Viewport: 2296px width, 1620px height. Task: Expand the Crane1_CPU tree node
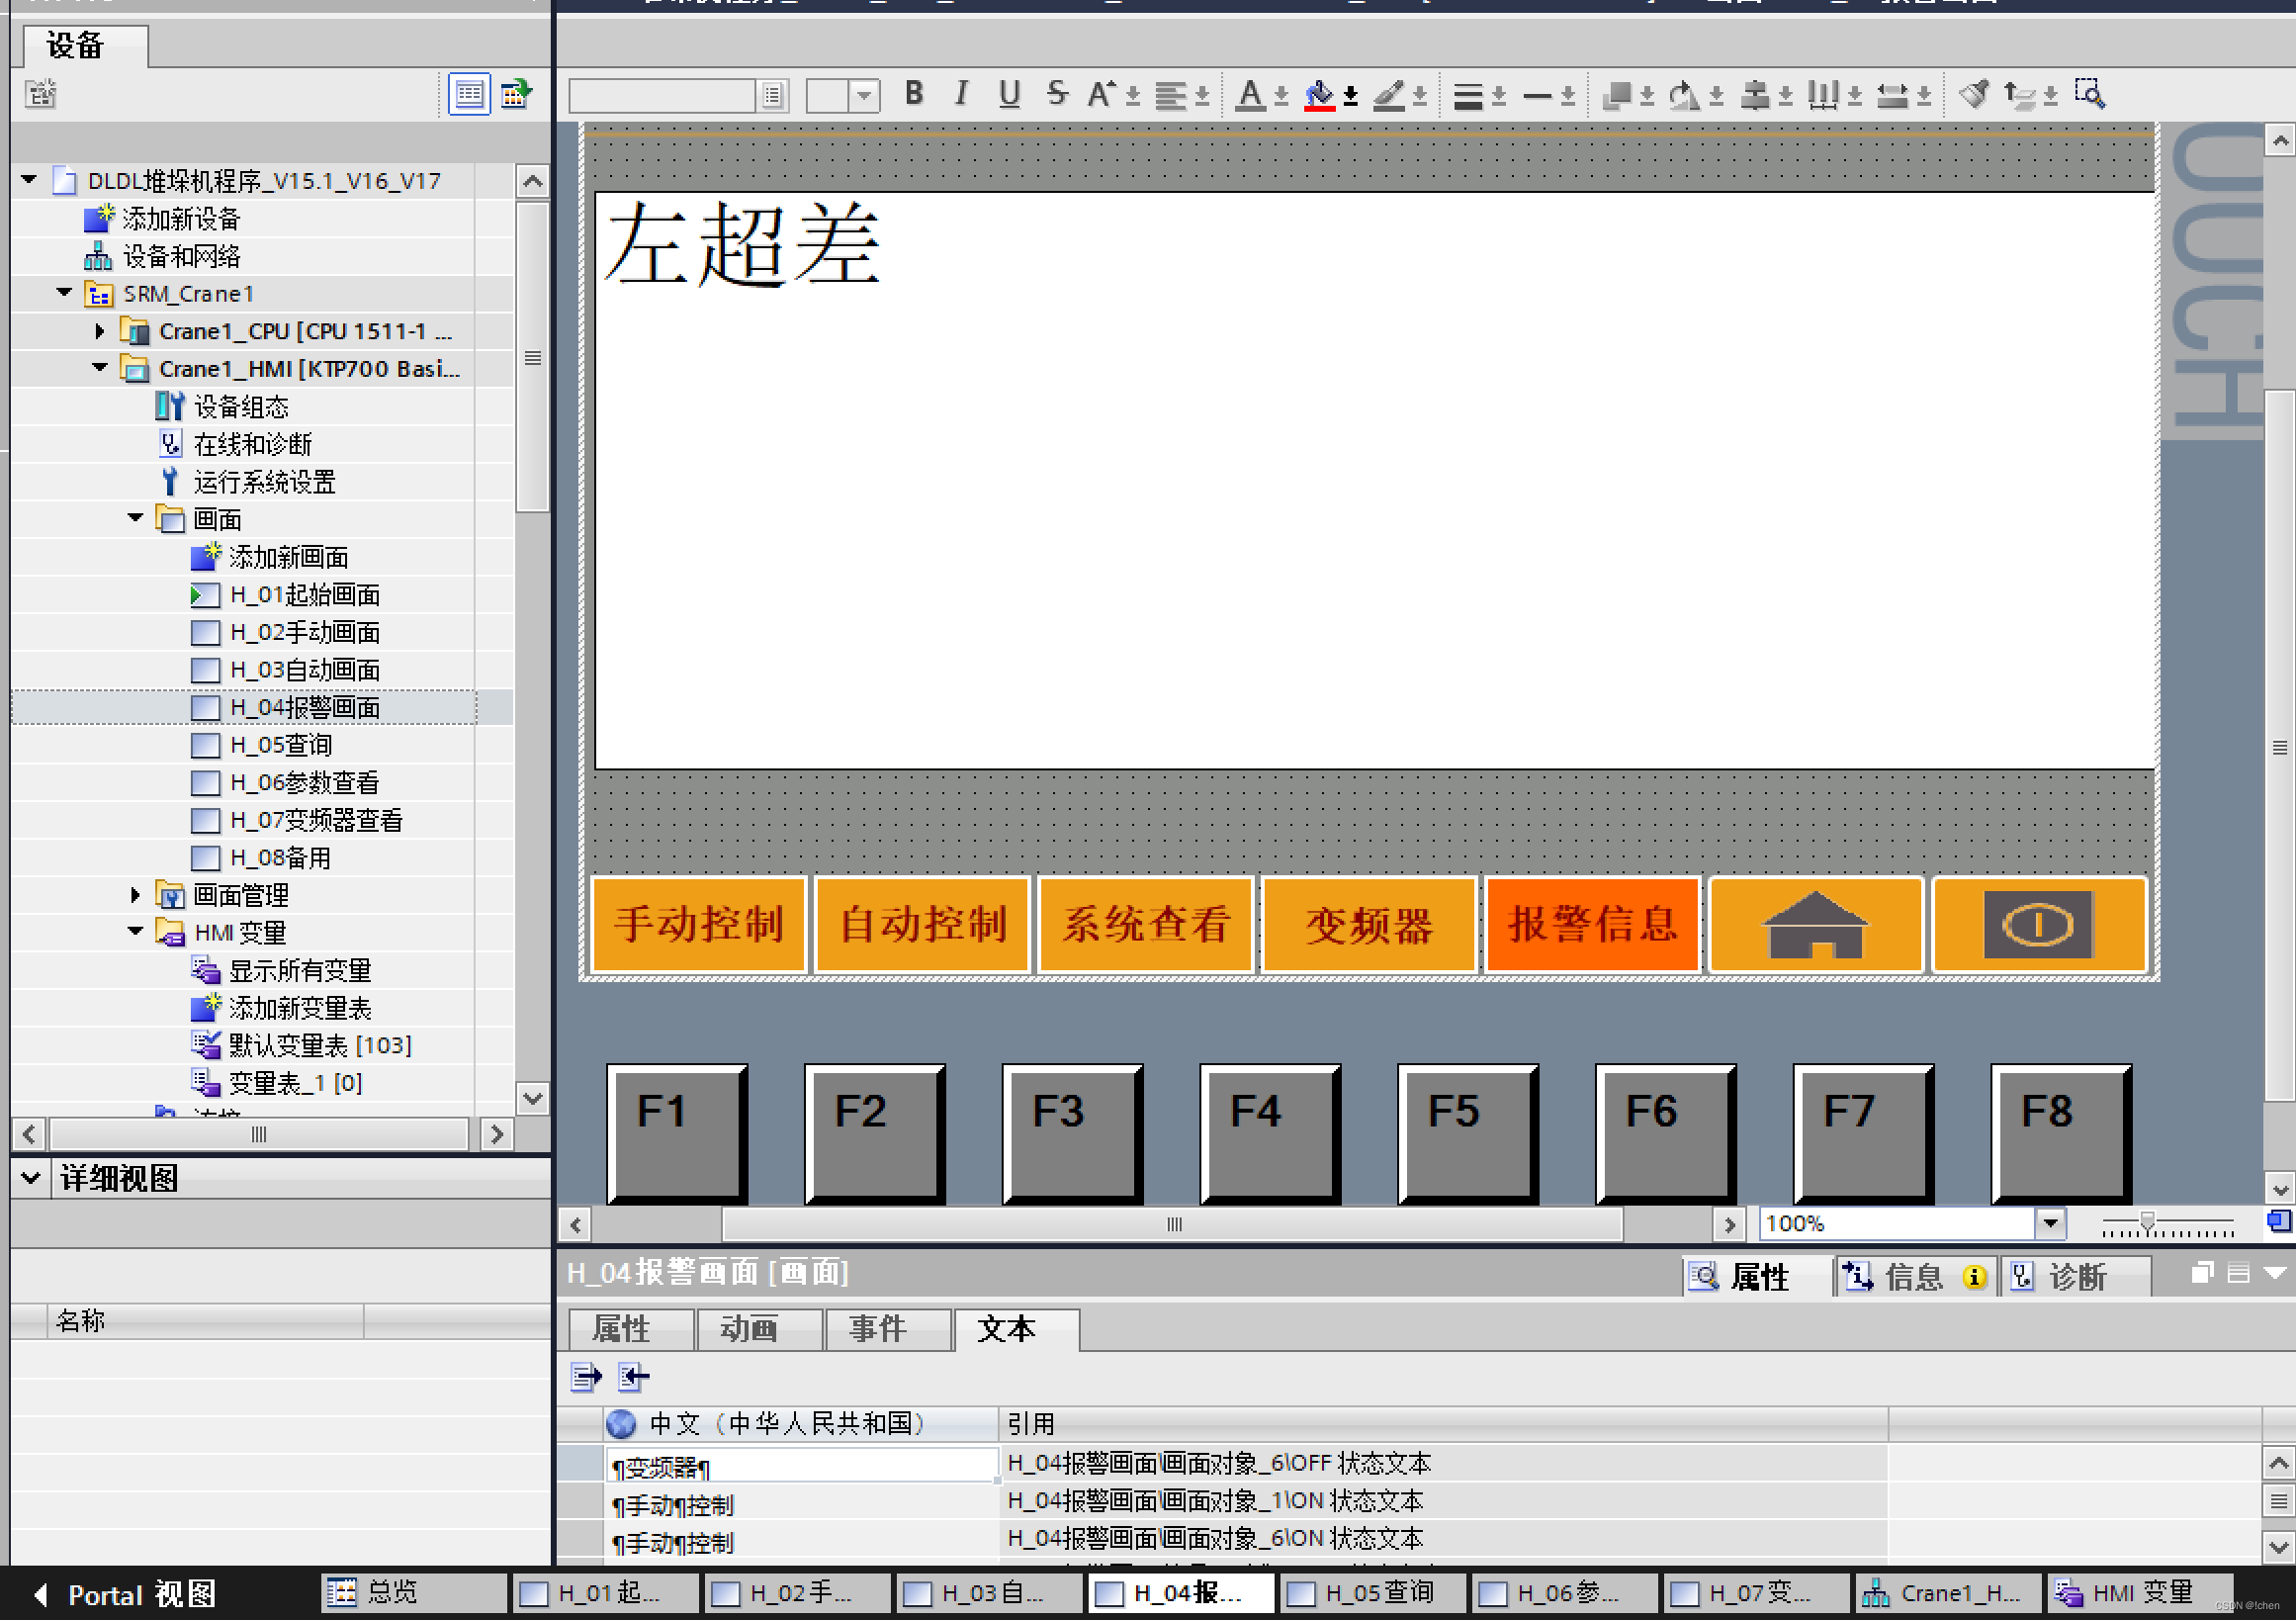point(100,331)
